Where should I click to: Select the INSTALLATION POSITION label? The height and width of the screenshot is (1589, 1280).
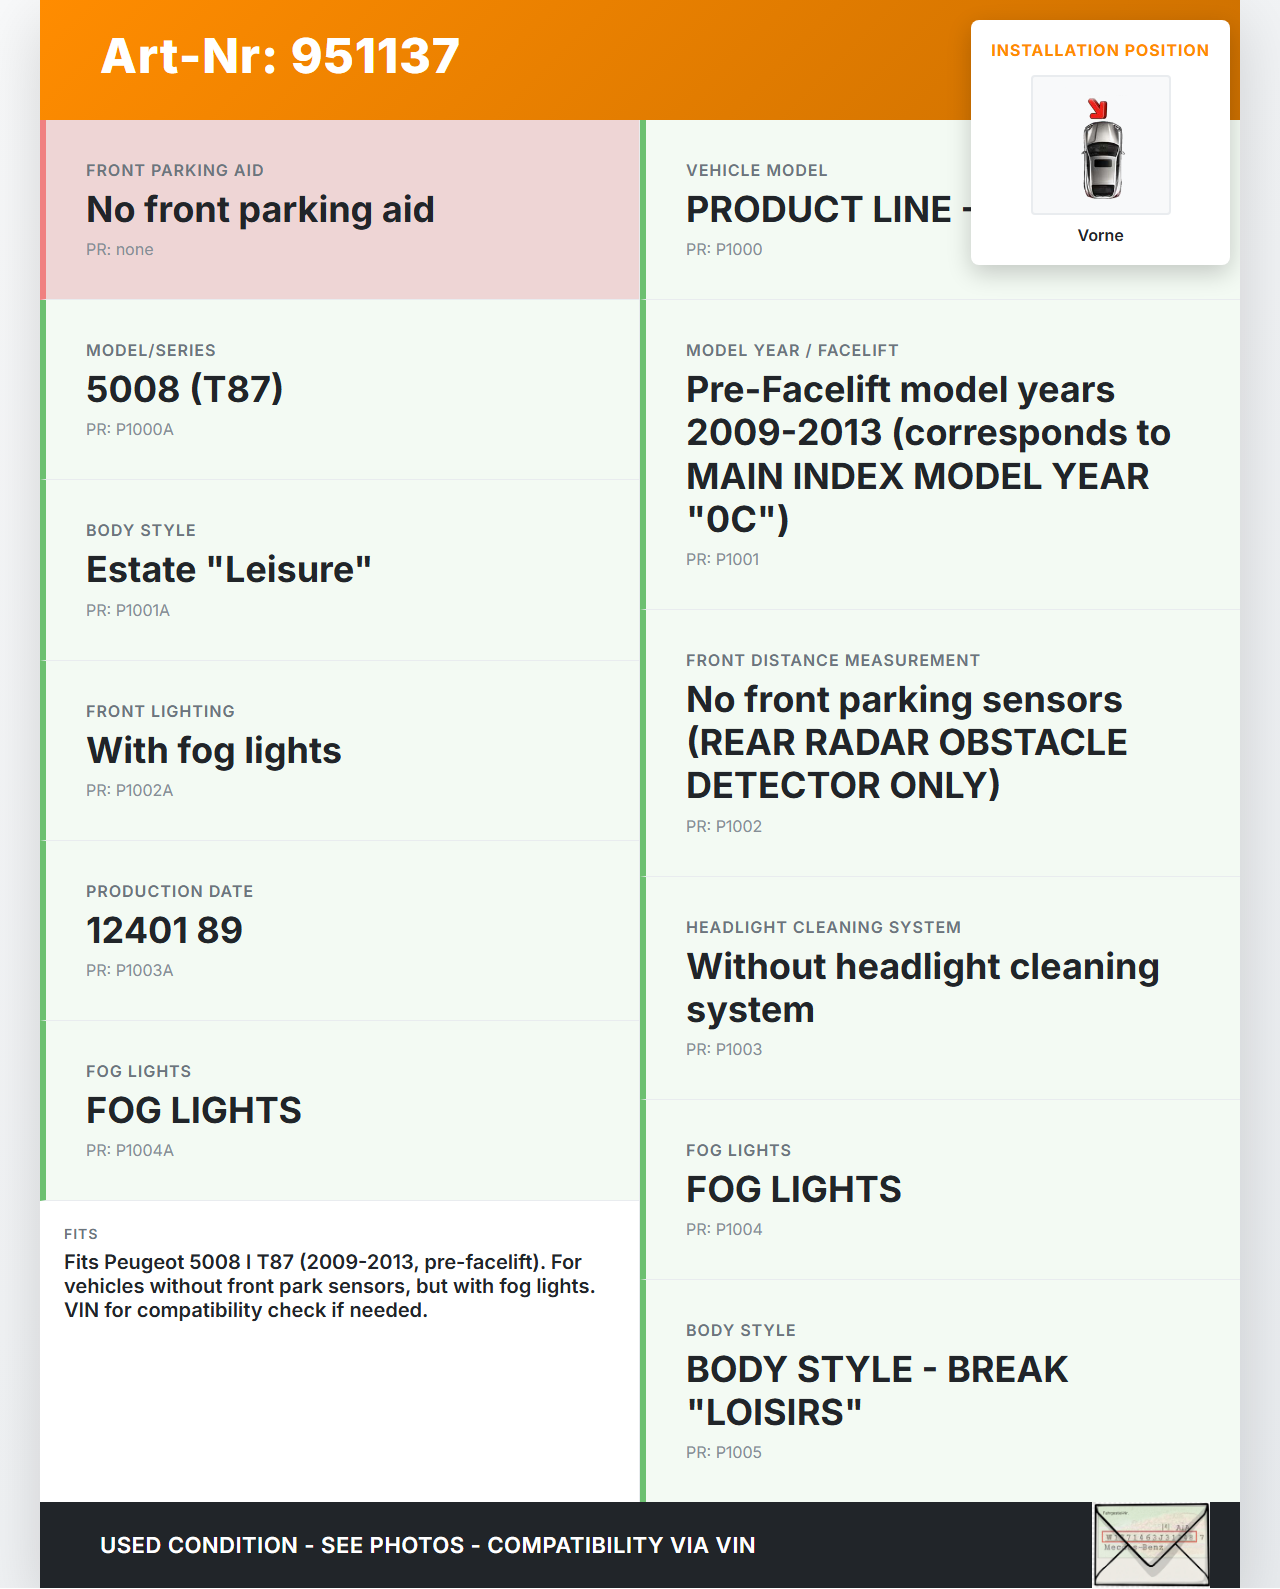point(1099,50)
